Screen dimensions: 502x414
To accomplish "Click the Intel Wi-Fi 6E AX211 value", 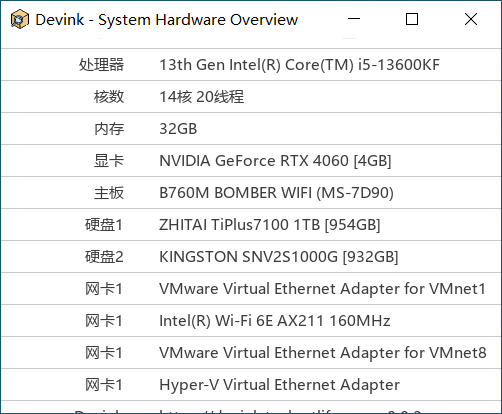I will coord(275,321).
